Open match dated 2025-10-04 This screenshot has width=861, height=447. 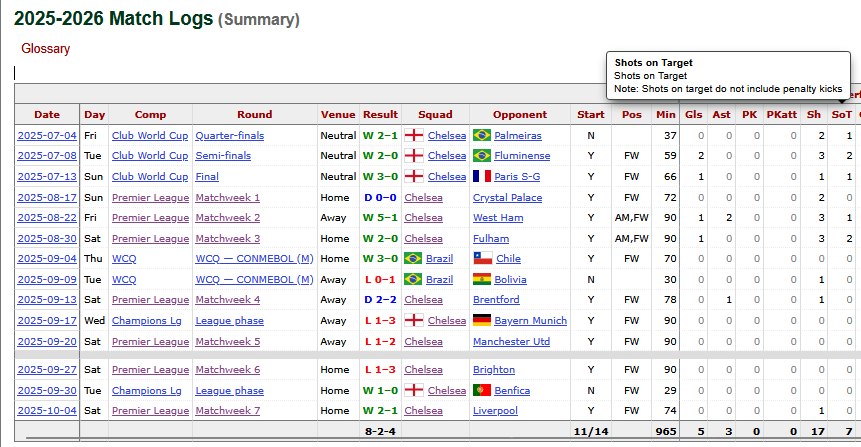click(x=47, y=411)
